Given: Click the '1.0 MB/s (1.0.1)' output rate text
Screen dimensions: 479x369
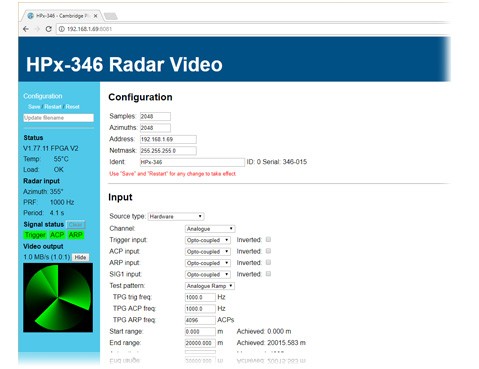Looking at the screenshot, I should 47,257.
